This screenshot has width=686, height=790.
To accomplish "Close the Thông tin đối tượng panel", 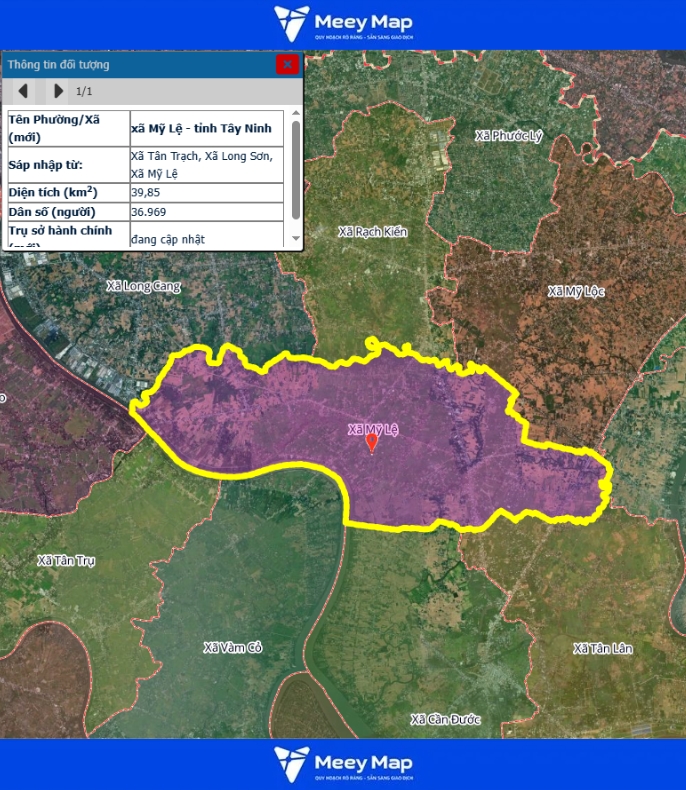I will click(287, 64).
